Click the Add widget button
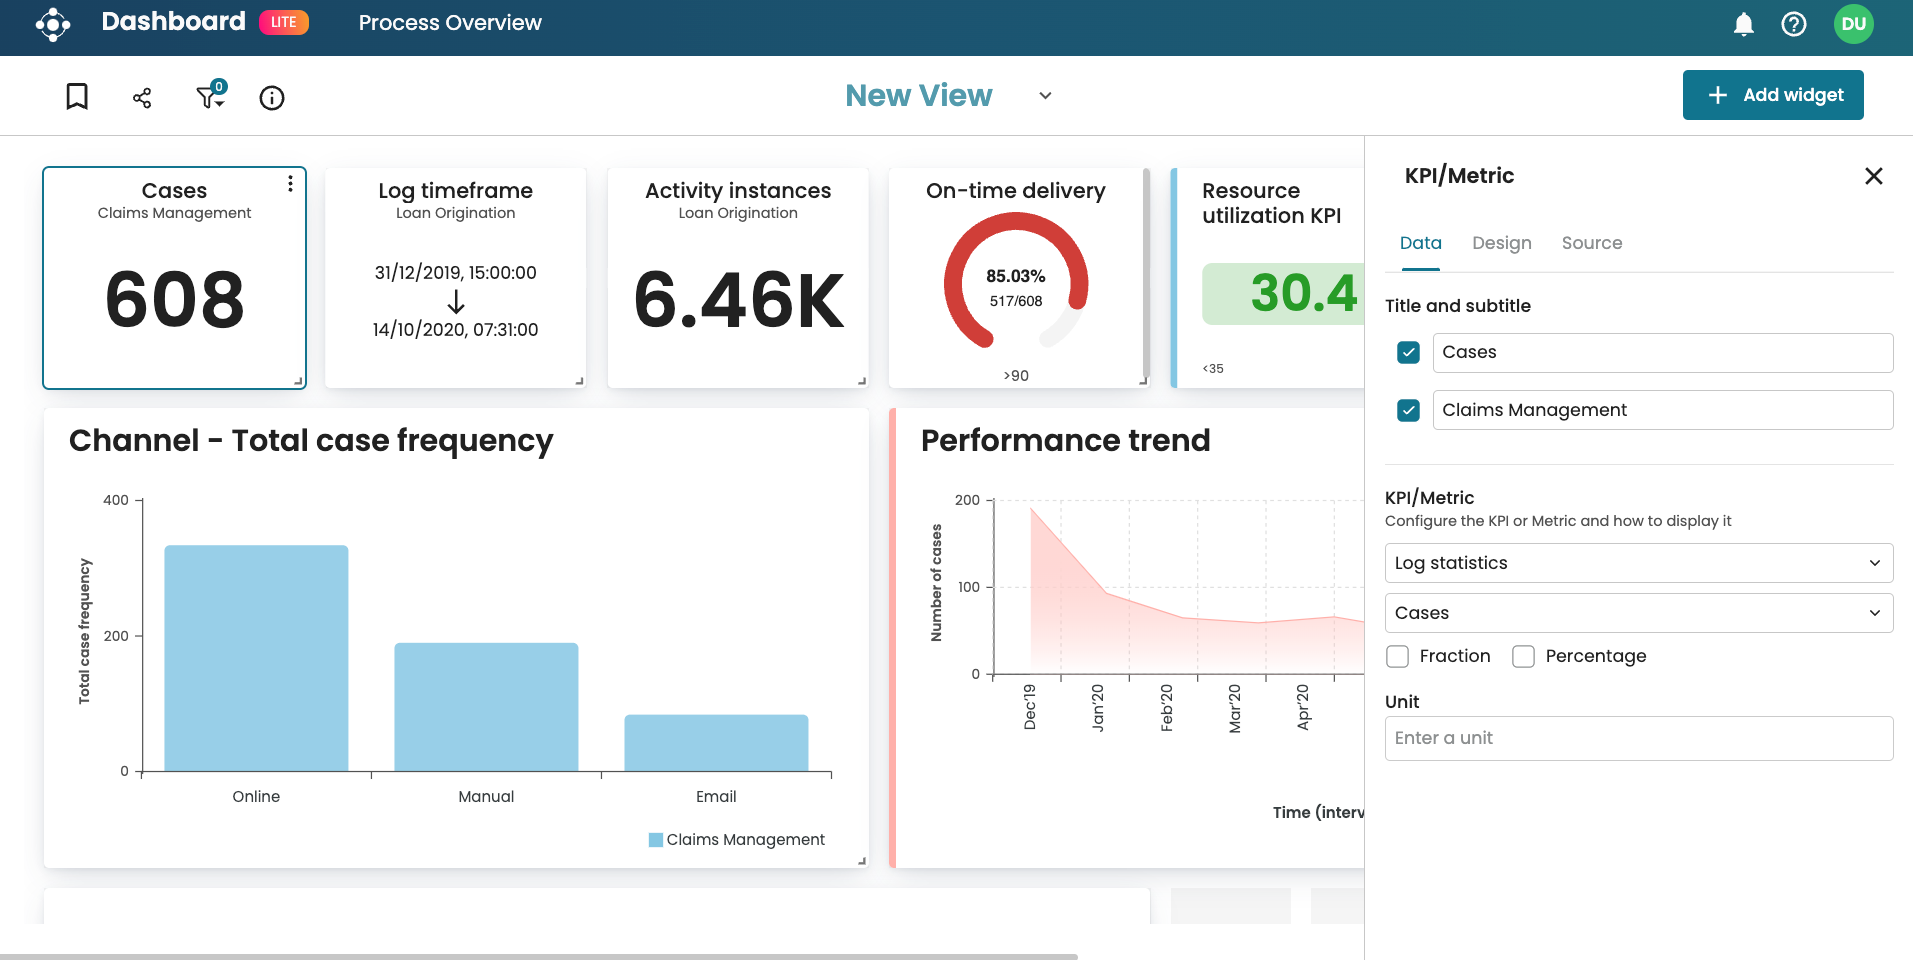 (1772, 95)
